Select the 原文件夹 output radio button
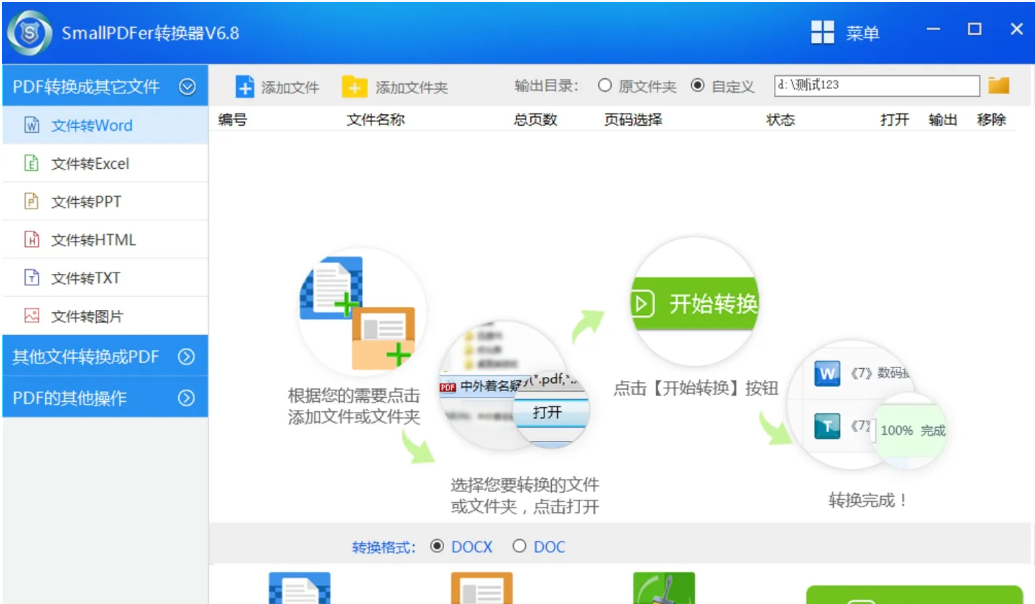Viewport: 1035px width, 604px height. click(x=605, y=86)
